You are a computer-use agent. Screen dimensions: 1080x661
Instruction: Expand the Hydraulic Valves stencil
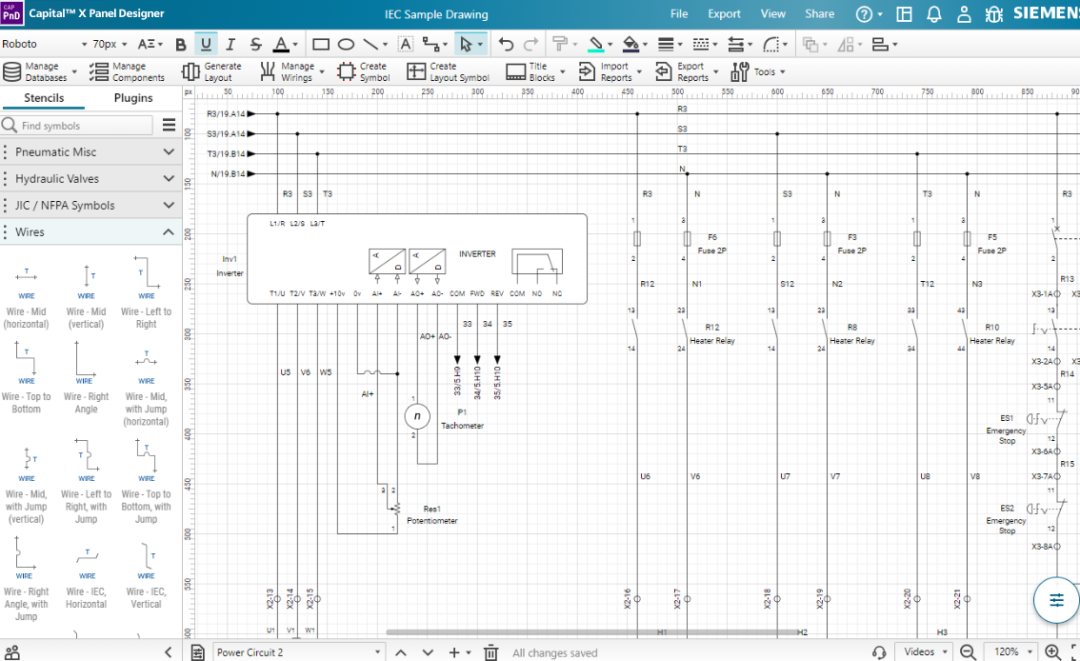[91, 178]
